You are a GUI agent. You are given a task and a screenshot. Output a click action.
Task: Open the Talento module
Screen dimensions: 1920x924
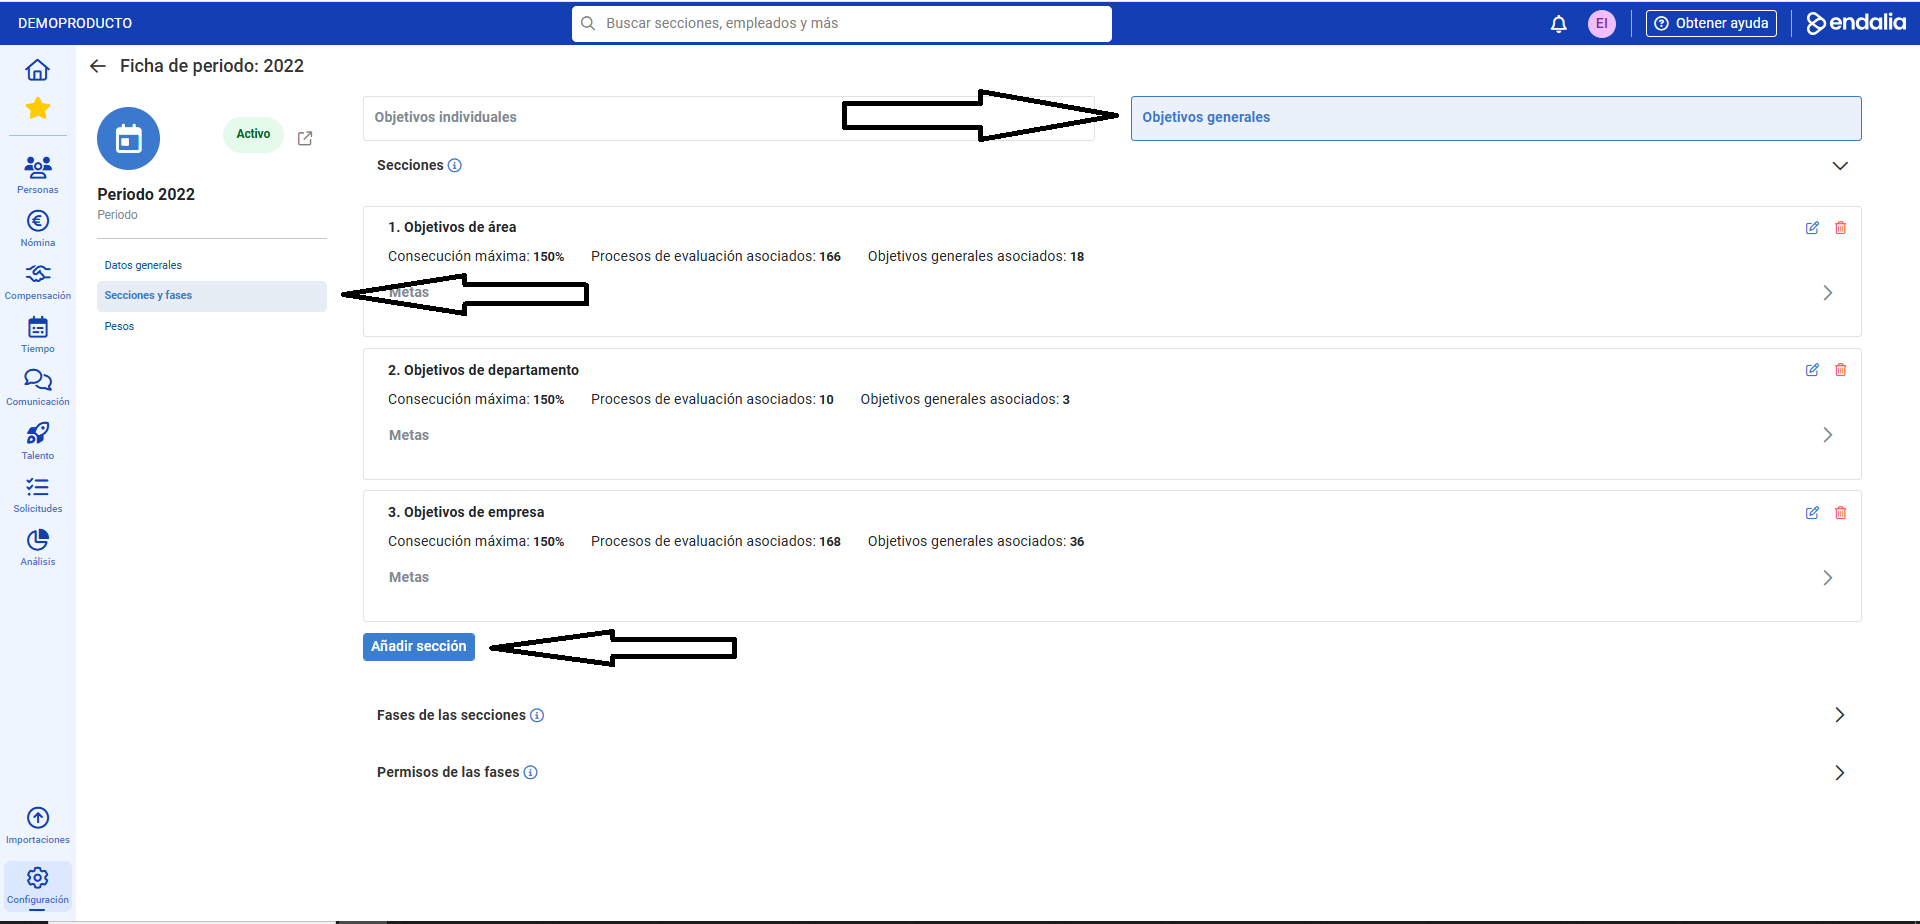[x=38, y=441]
